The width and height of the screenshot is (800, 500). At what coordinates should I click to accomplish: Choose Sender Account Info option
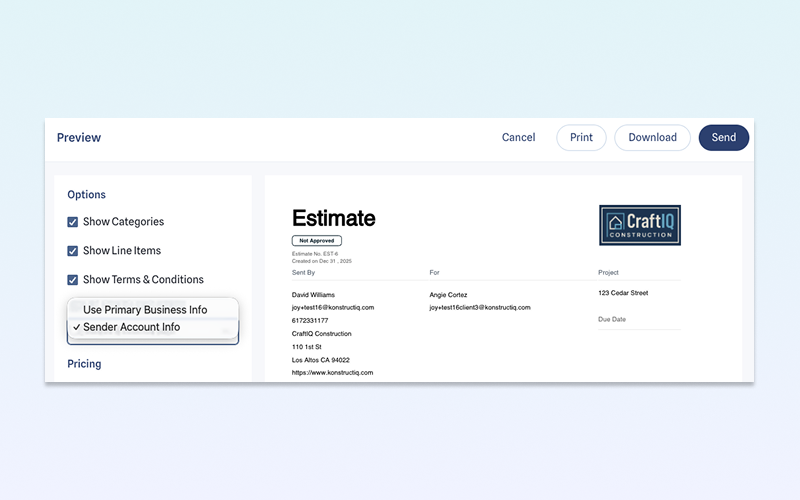(153, 327)
